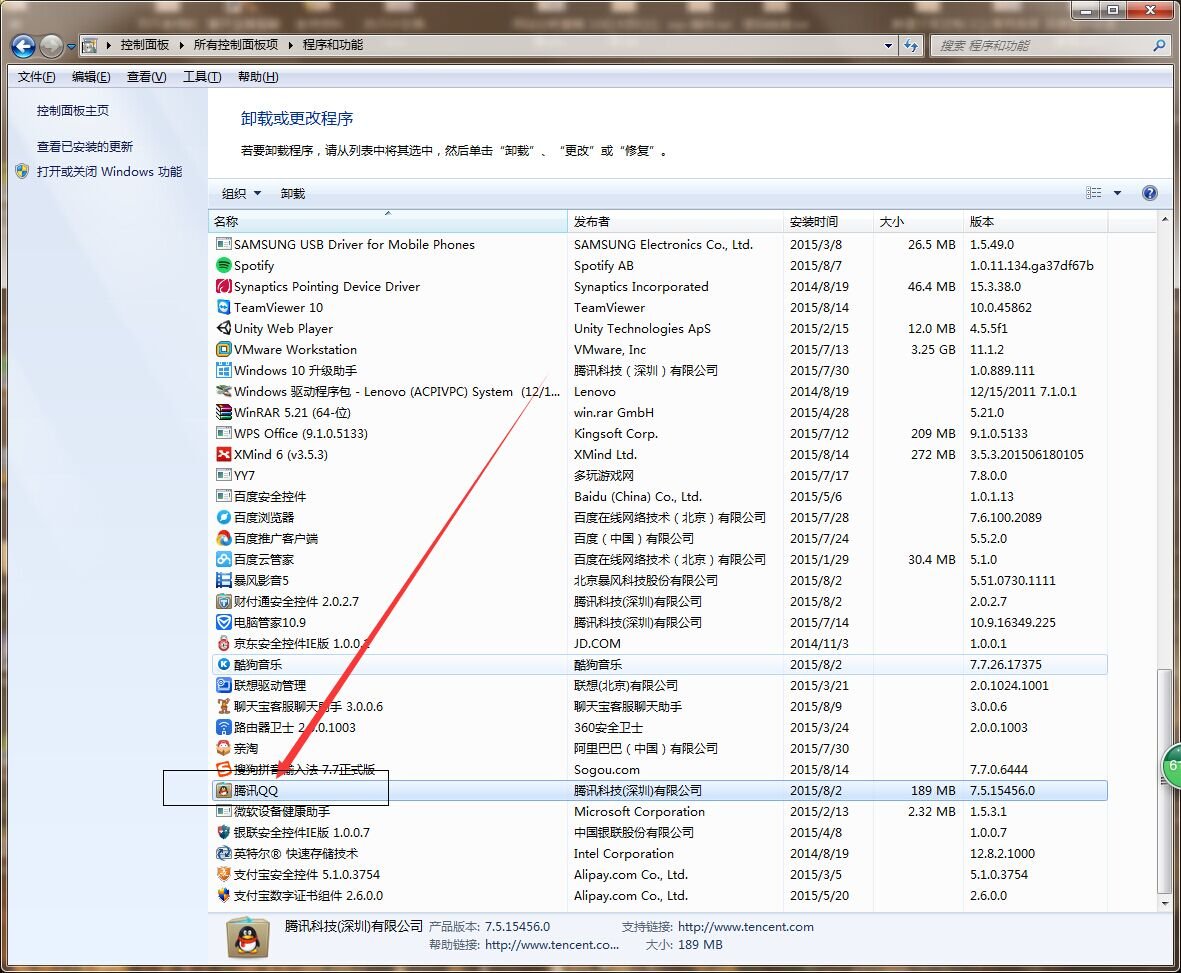
Task: Open 打开或关闭 Windows 功能 link
Action: [x=109, y=172]
